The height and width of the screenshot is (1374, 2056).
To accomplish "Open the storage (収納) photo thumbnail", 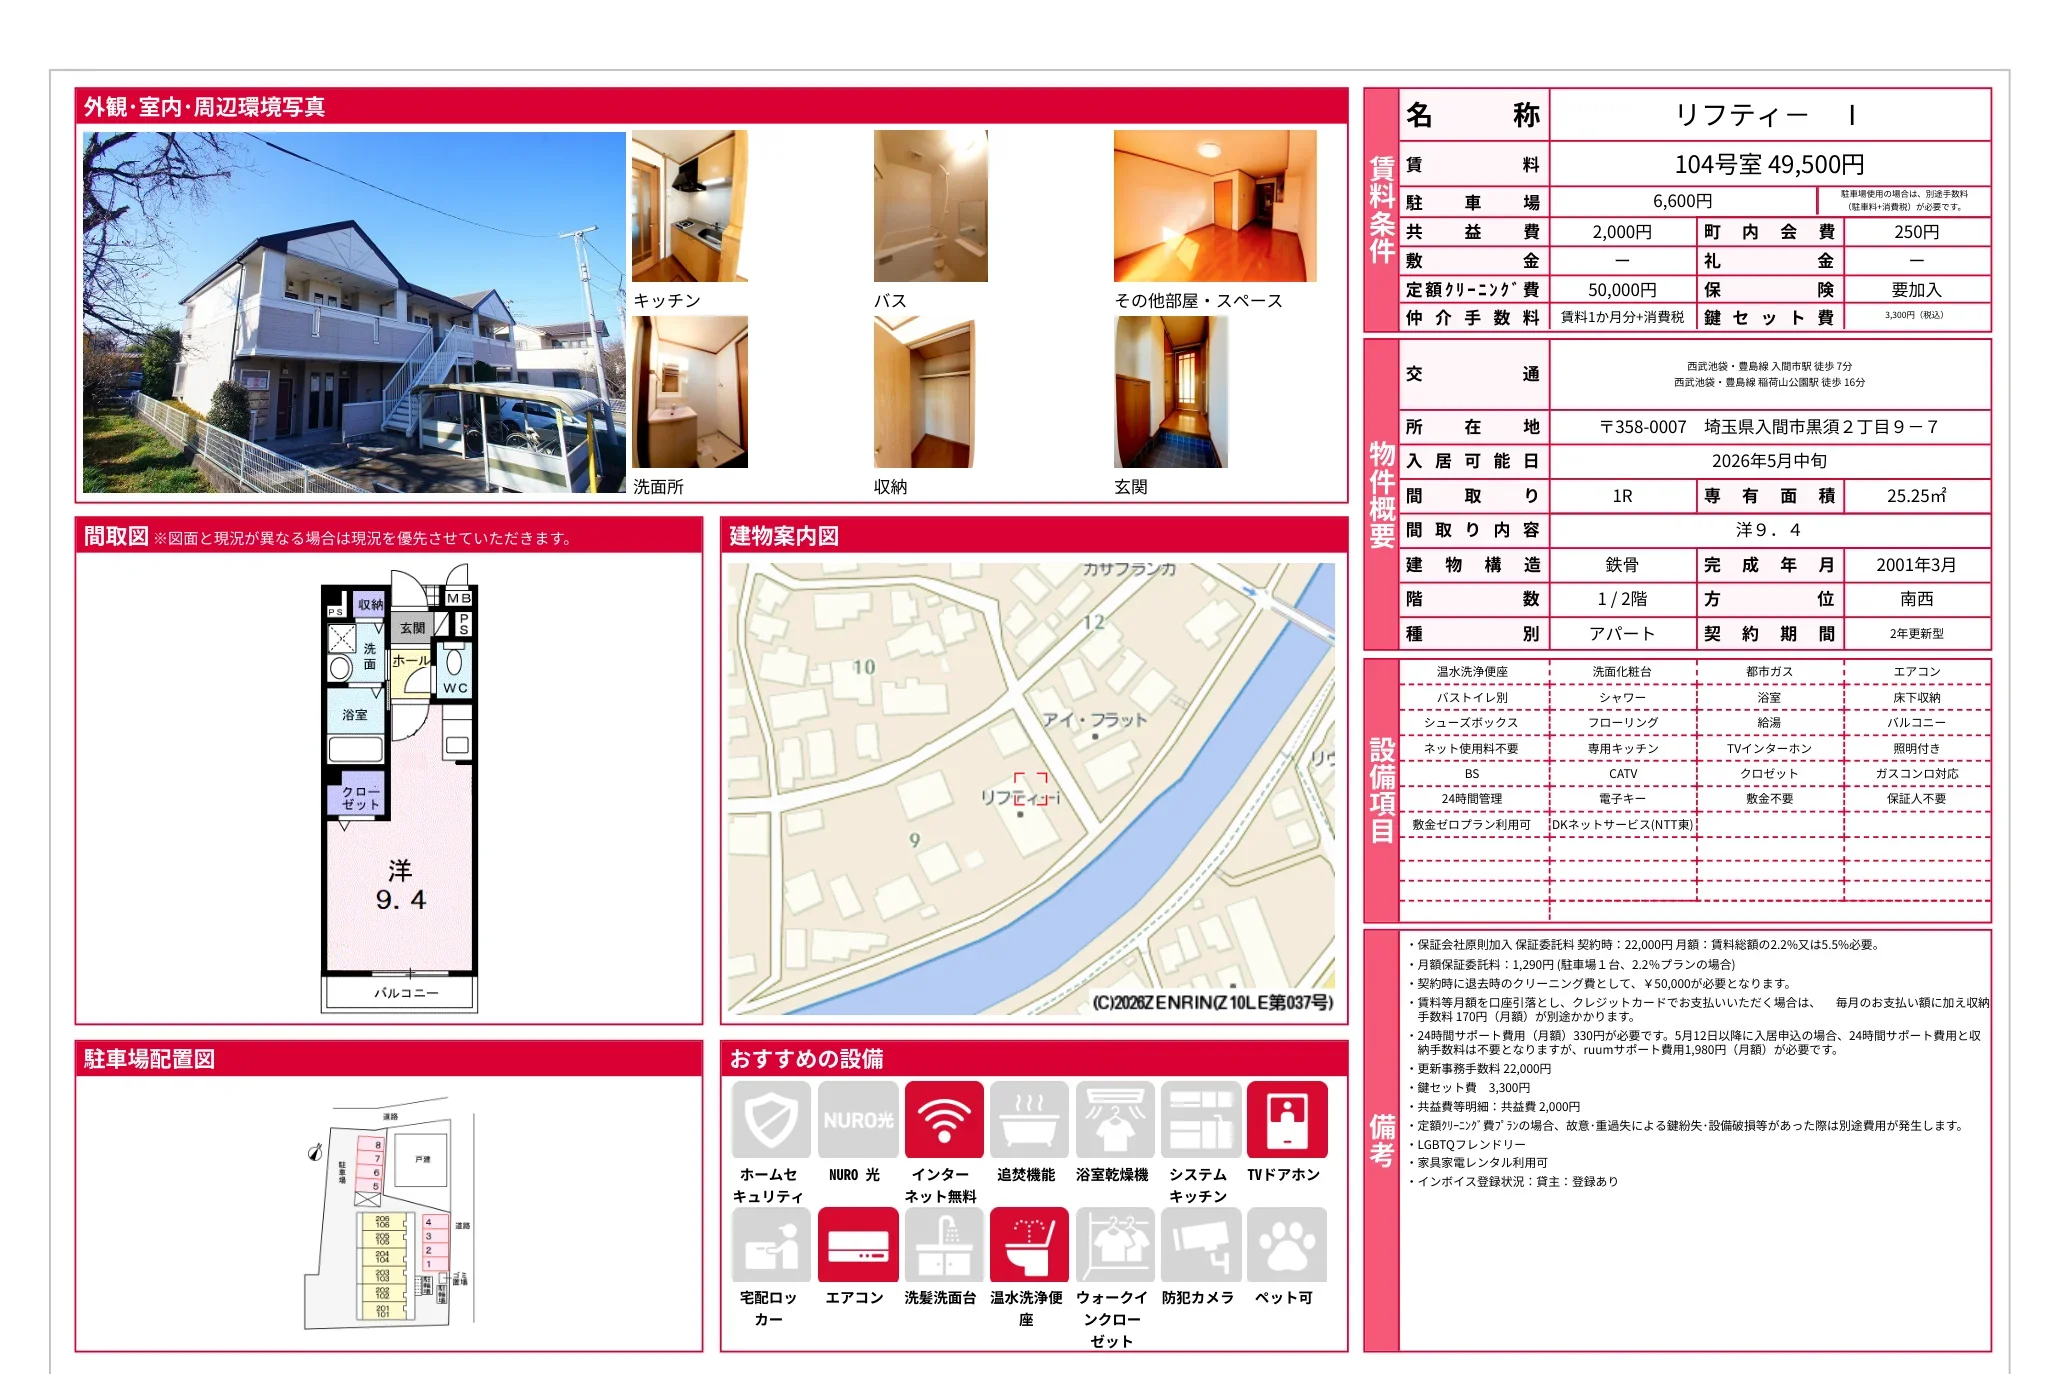I will coord(923,392).
